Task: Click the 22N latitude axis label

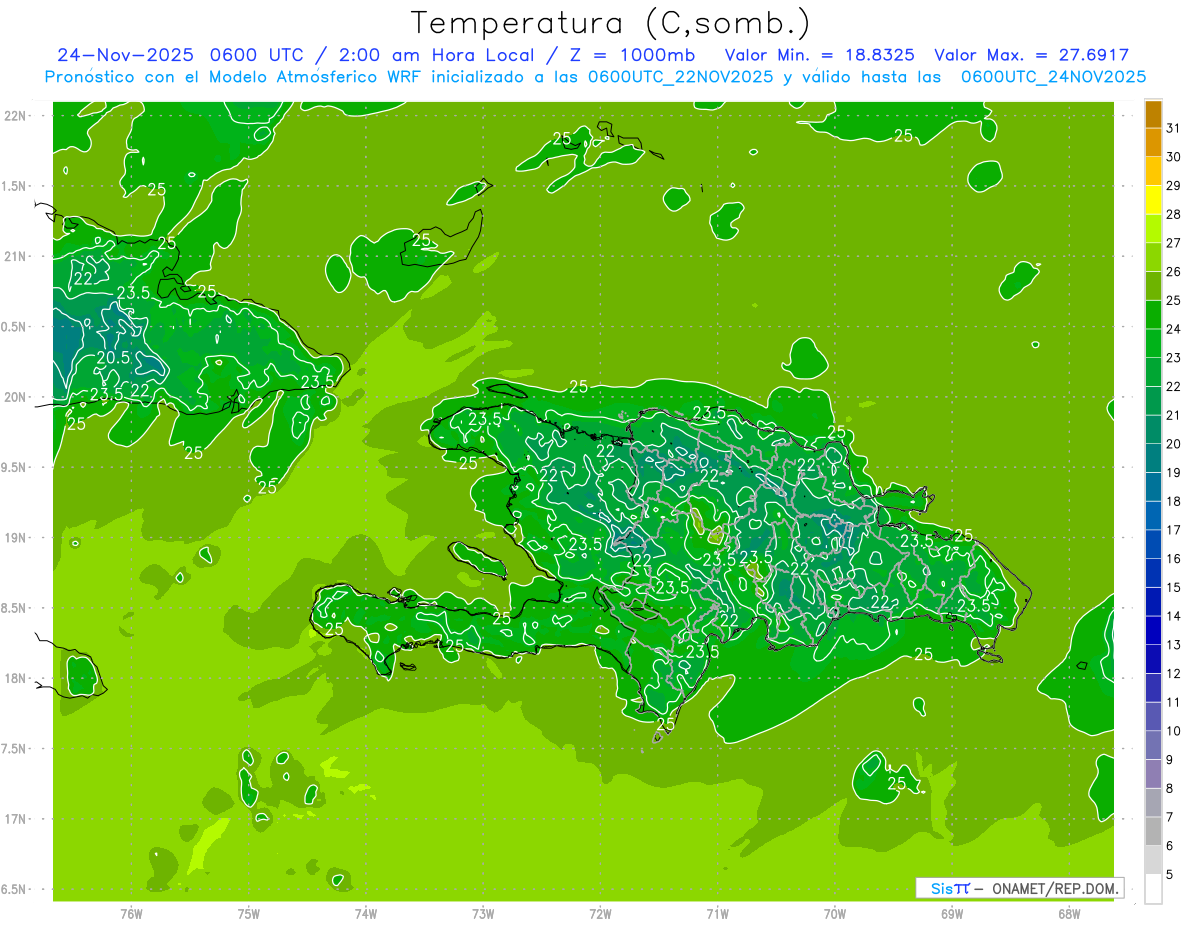Action: point(15,116)
